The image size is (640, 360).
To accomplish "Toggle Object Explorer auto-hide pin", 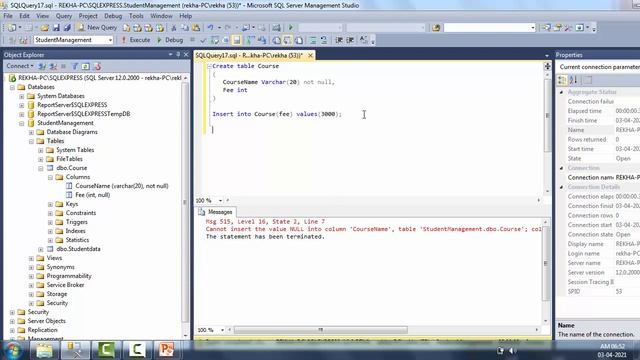I will (x=178, y=54).
